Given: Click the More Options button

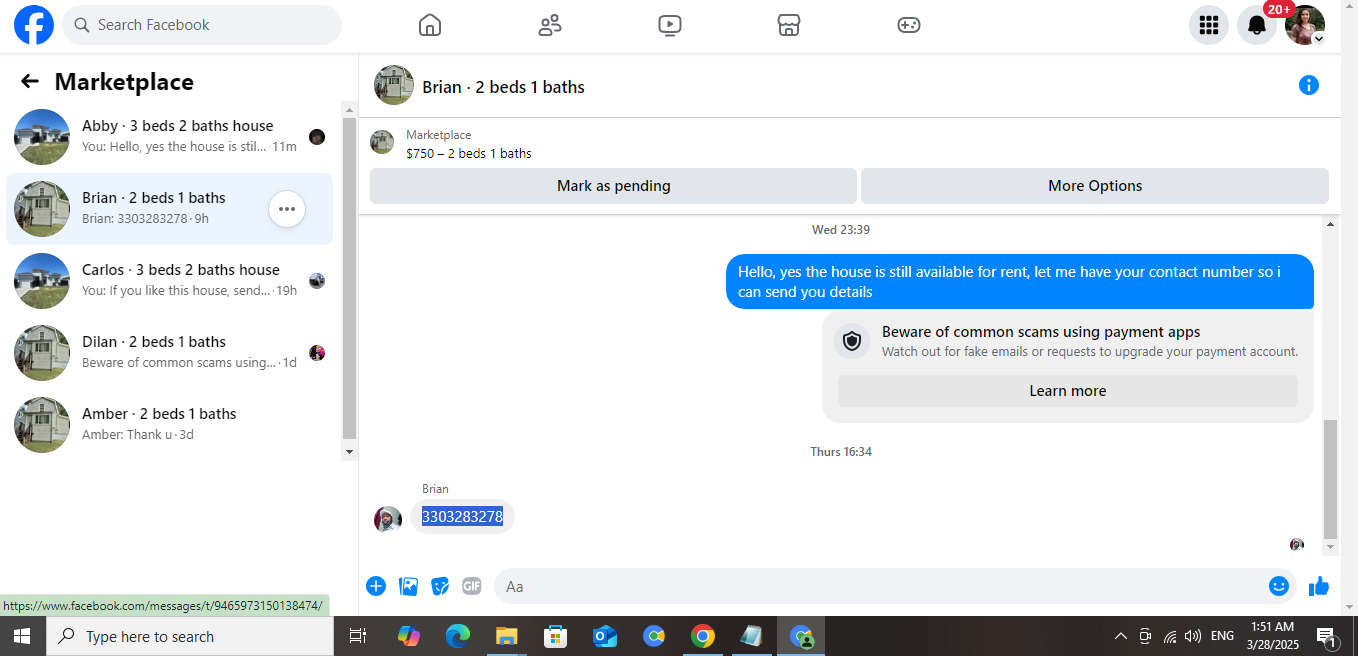Looking at the screenshot, I should coord(1095,186).
